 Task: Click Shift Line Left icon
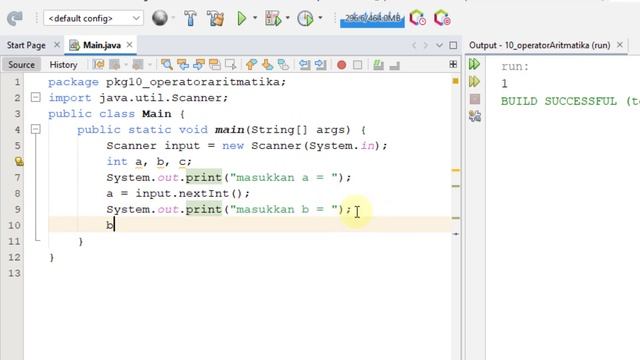click(x=304, y=64)
